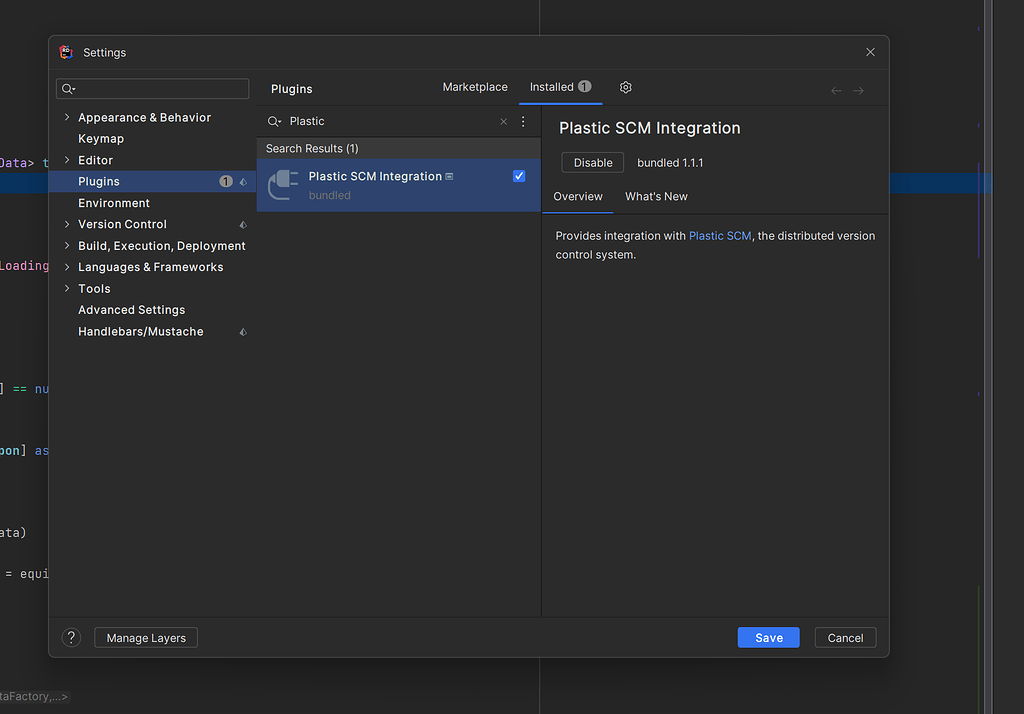
Task: Click the Plastic SCM plugin plug icon
Action: point(284,185)
